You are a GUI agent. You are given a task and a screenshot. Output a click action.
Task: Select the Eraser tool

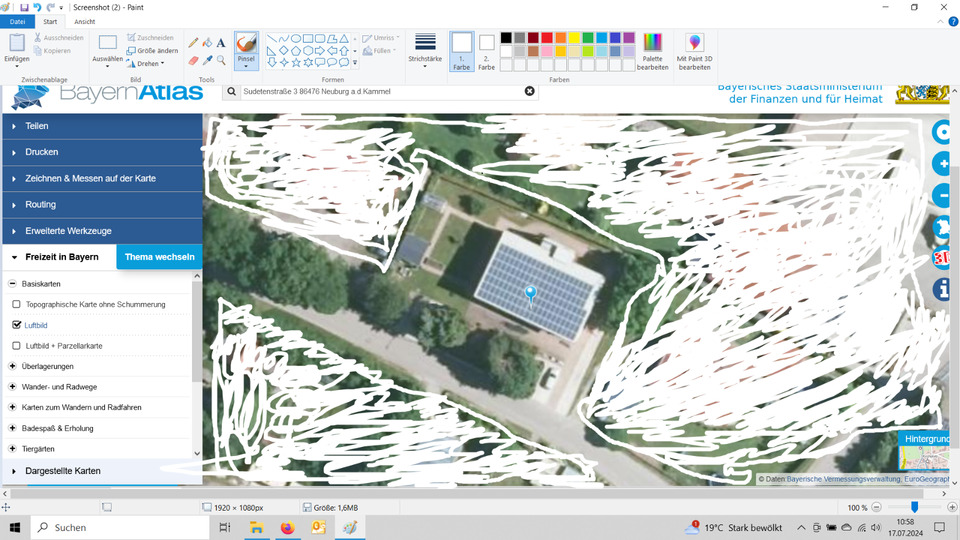[193, 61]
